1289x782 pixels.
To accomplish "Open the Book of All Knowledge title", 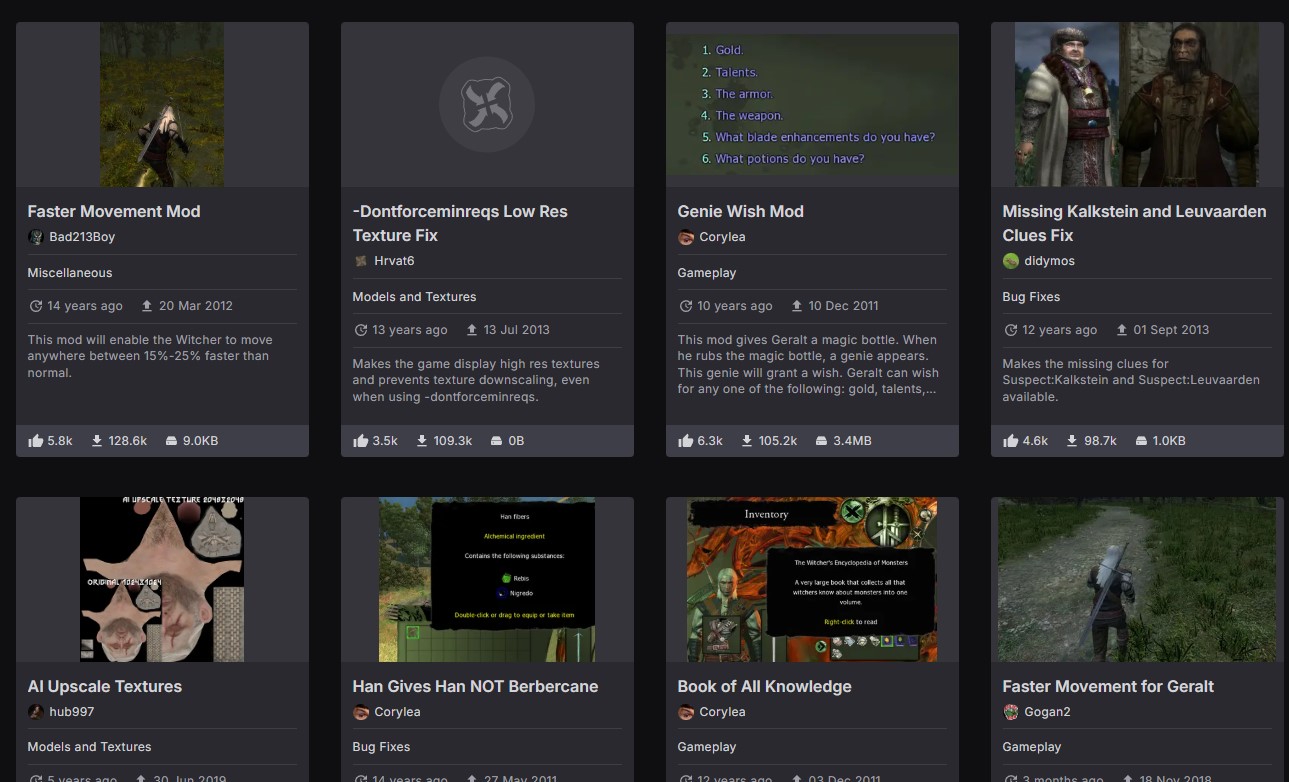I will tap(765, 687).
